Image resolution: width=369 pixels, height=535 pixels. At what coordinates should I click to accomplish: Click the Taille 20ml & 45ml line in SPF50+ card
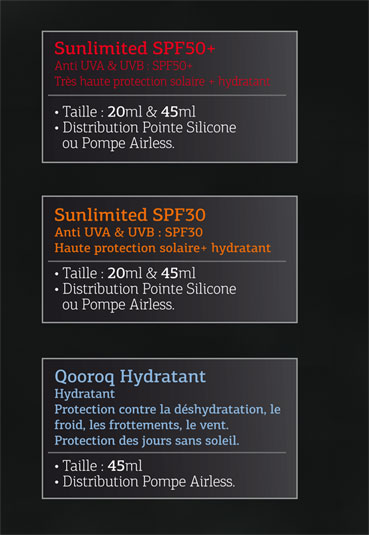(x=125, y=112)
